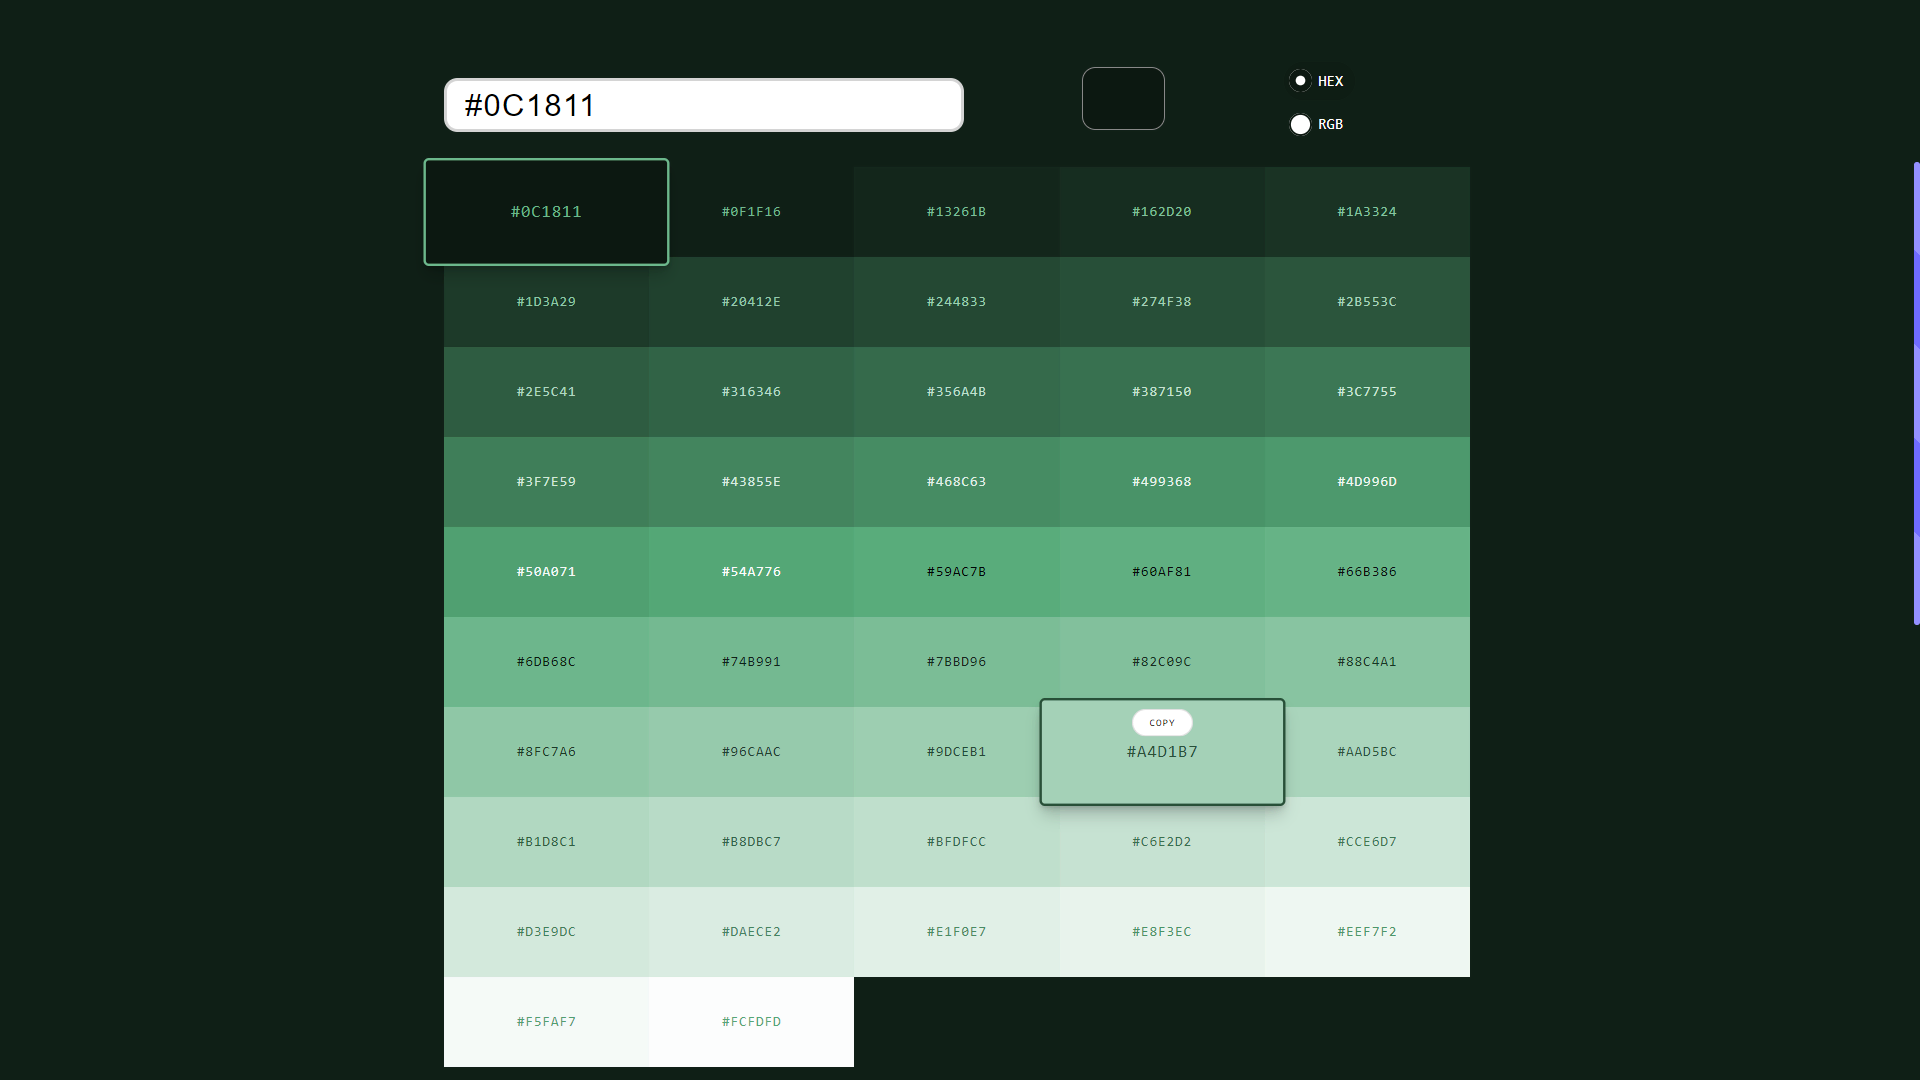The image size is (1920, 1080).
Task: Choose the #F5FAF7 swatch
Action: tap(546, 1022)
